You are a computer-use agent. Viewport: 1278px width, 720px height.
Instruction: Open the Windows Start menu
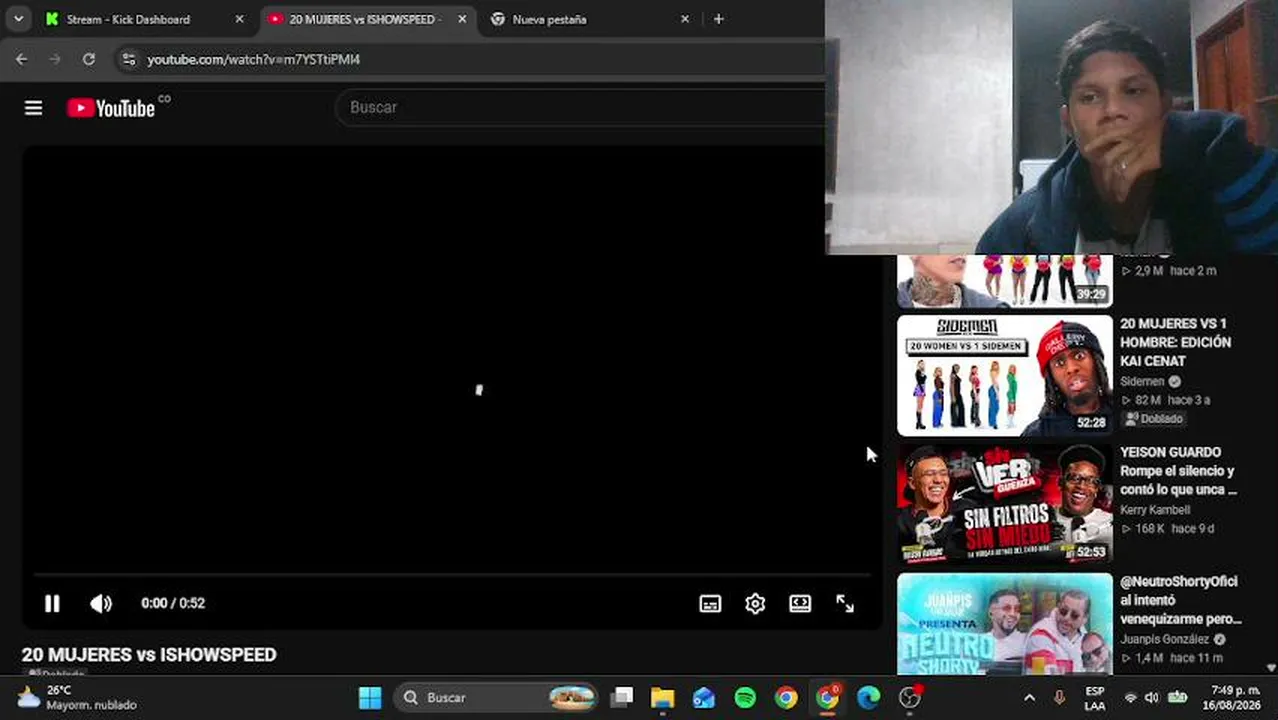pos(370,697)
